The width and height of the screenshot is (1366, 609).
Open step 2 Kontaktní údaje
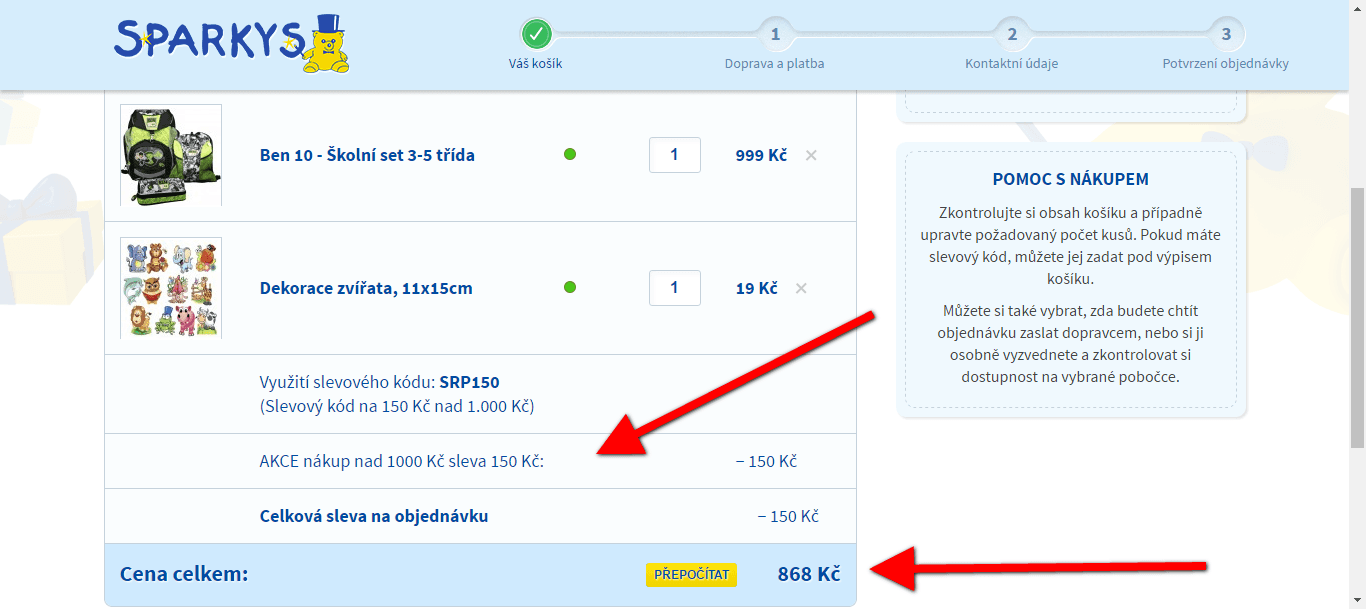[x=1011, y=36]
